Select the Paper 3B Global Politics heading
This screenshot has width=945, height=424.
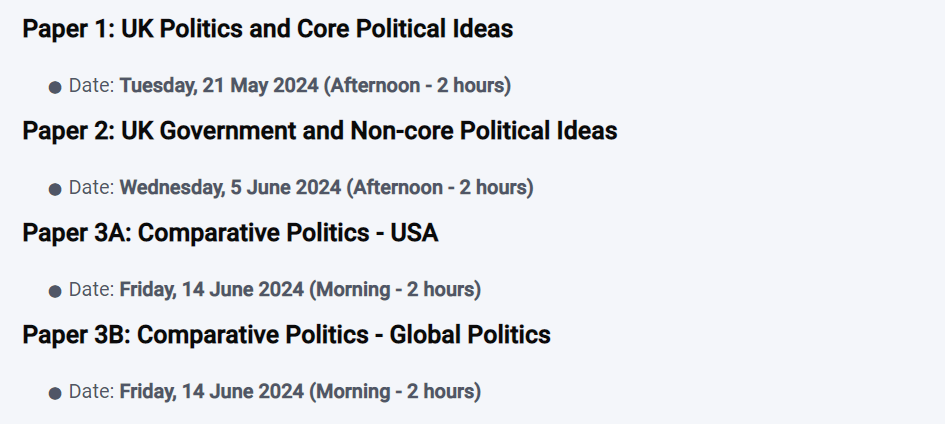pyautogui.click(x=286, y=334)
